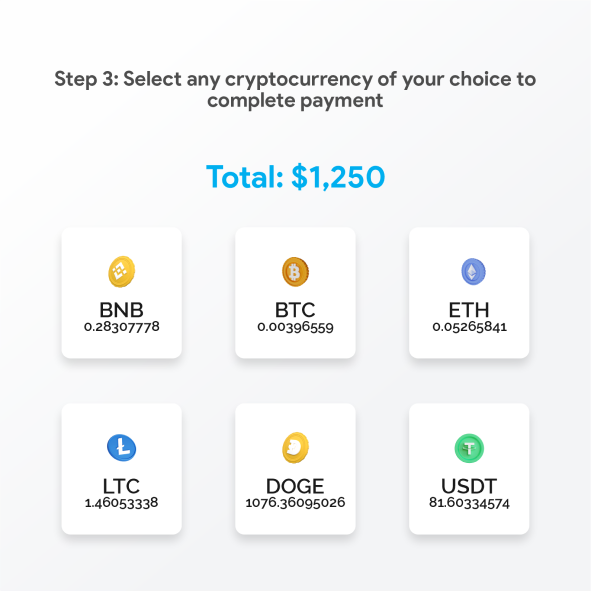
Task: Click the ETH amount 0.05265841
Action: [x=470, y=327]
